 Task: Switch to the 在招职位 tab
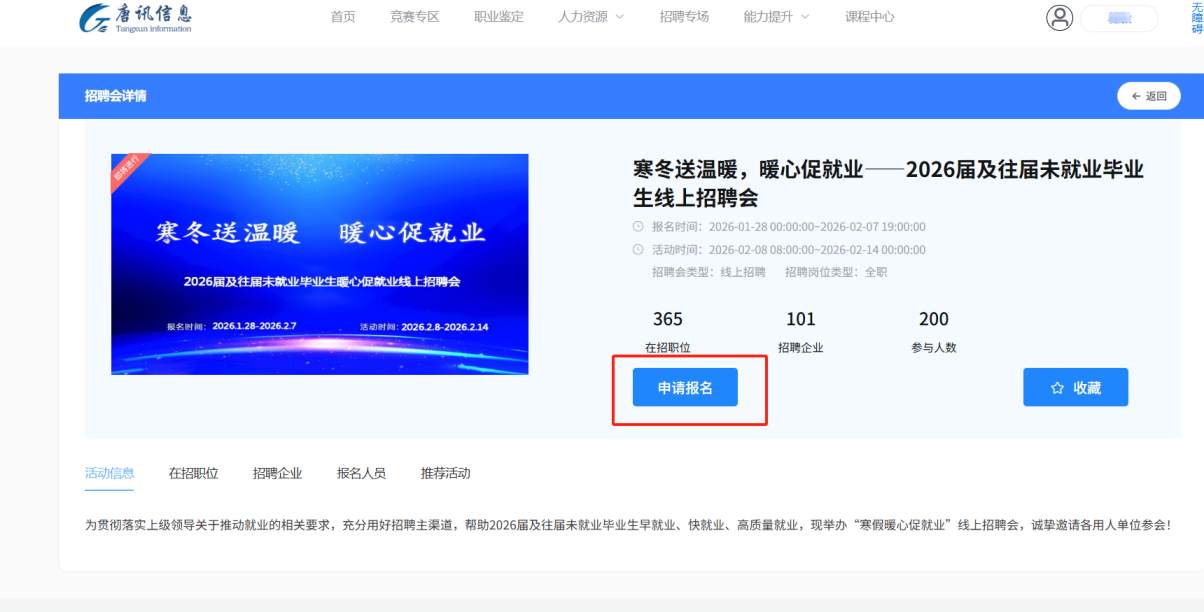click(194, 473)
